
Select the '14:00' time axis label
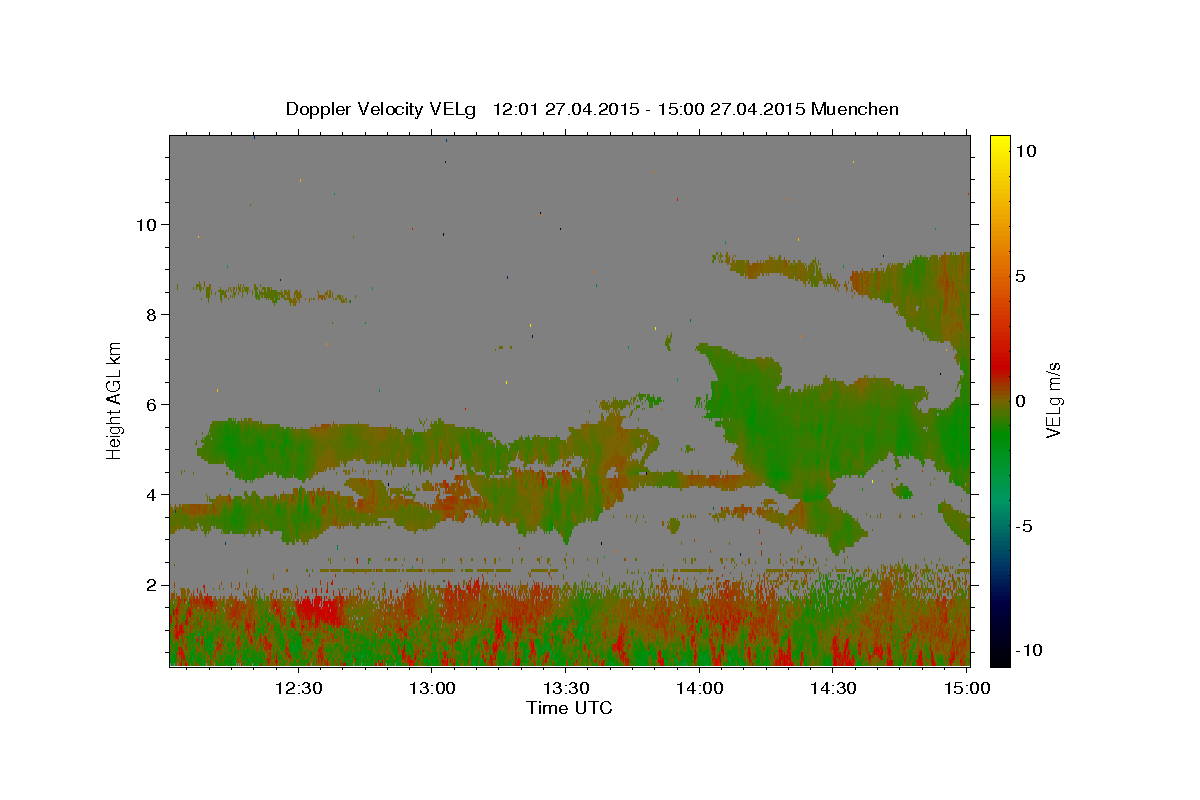[x=699, y=689]
